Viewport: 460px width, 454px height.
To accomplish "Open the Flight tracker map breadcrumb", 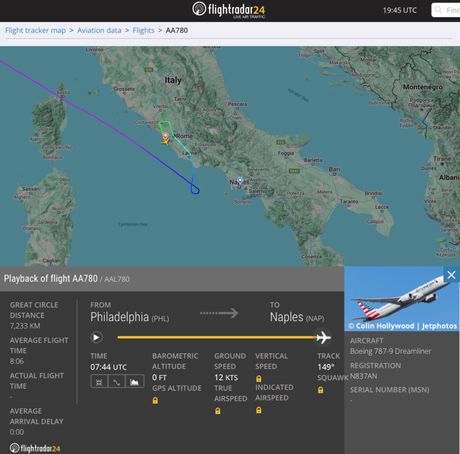I will 35,30.
